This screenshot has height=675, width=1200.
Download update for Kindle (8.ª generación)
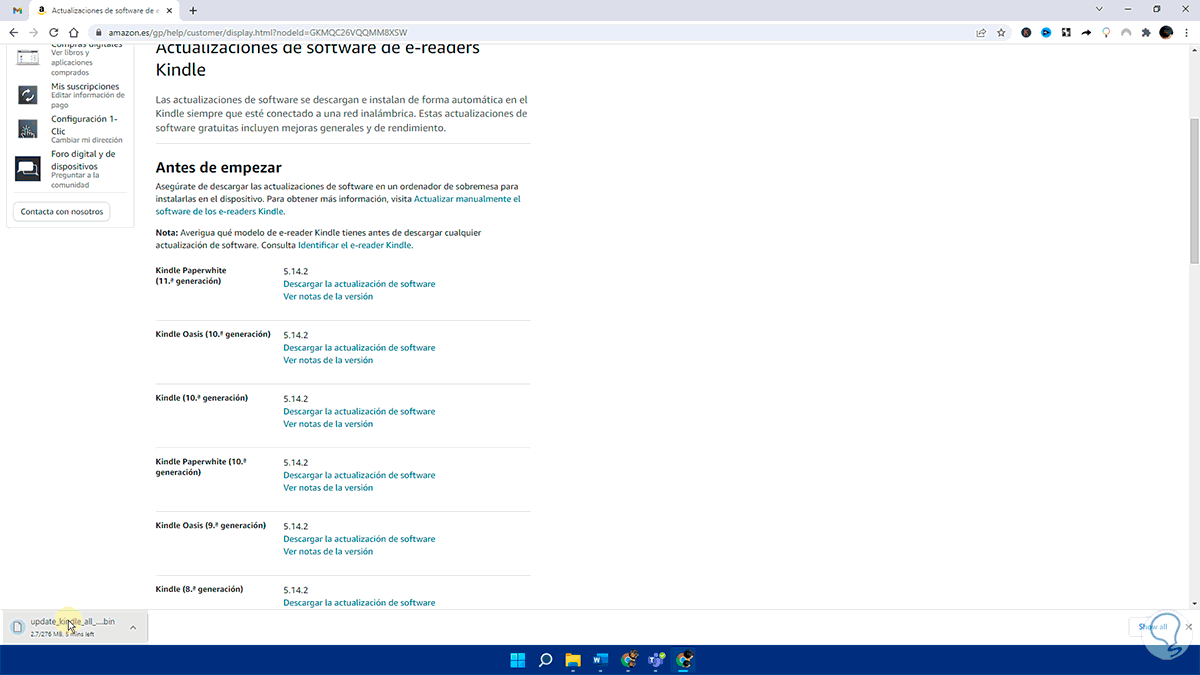pyautogui.click(x=359, y=603)
